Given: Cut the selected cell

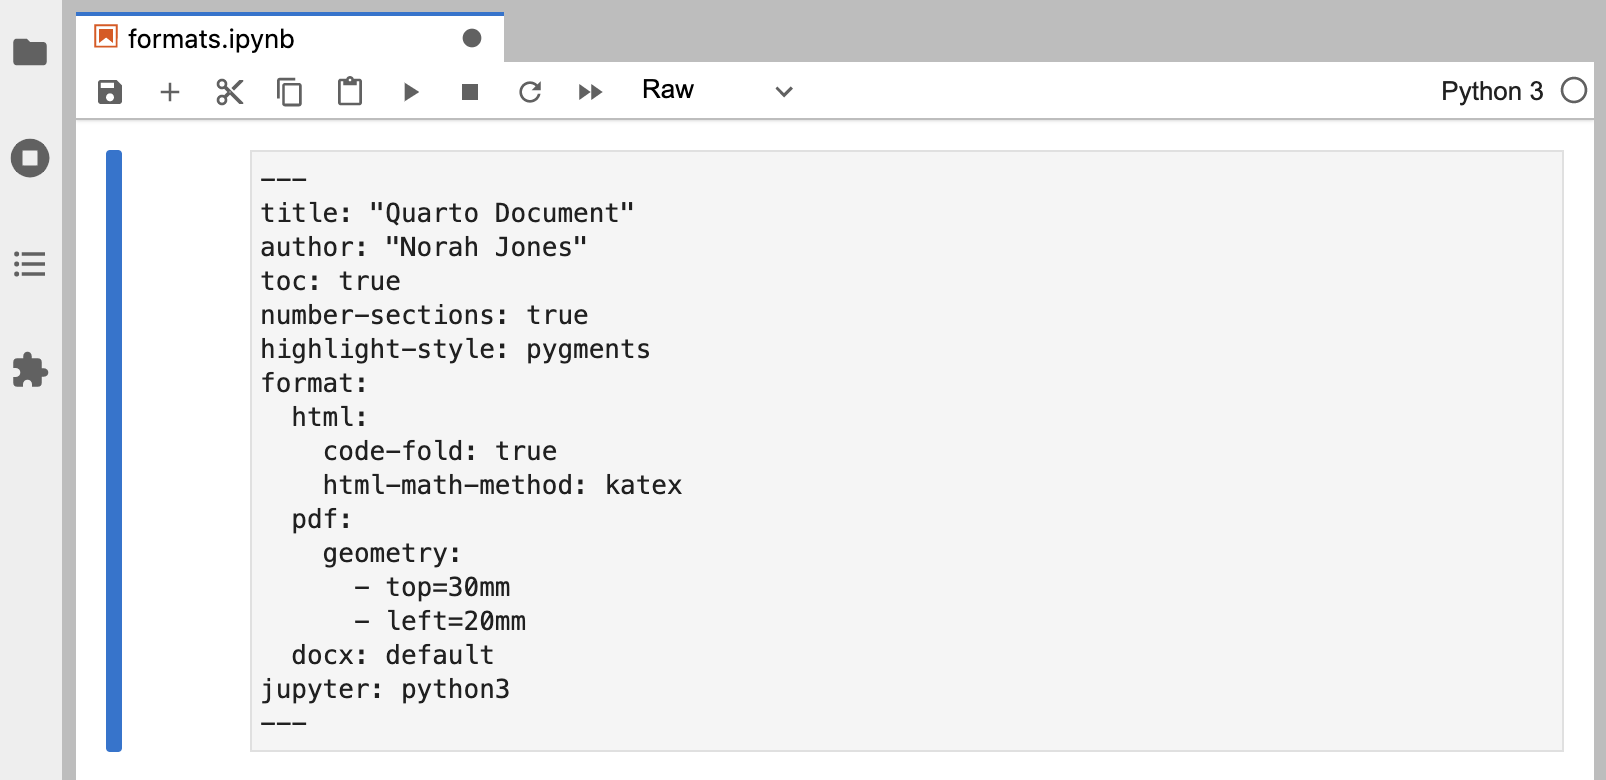Looking at the screenshot, I should (x=230, y=92).
